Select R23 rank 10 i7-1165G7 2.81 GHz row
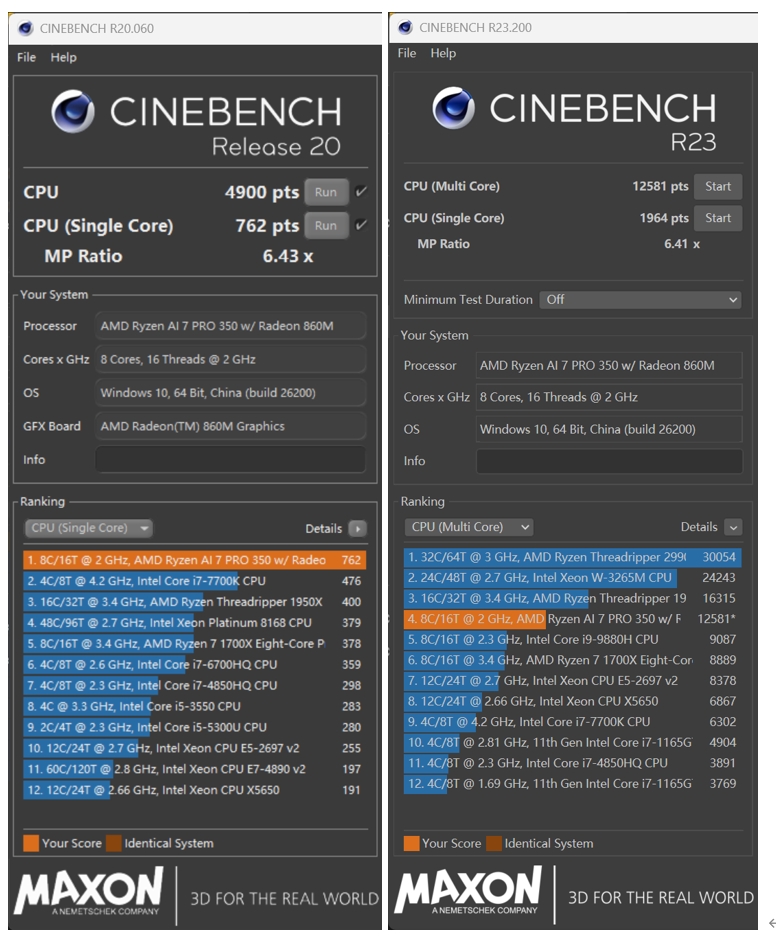Image resolution: width=776 pixels, height=939 pixels. pos(572,743)
